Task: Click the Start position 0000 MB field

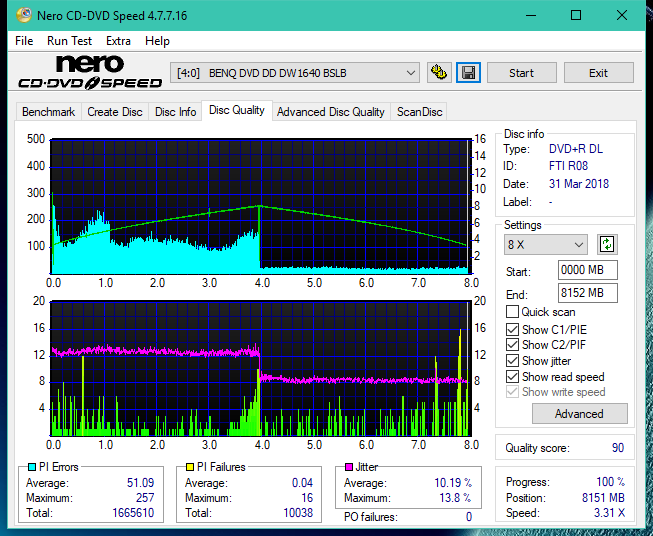Action: [587, 270]
